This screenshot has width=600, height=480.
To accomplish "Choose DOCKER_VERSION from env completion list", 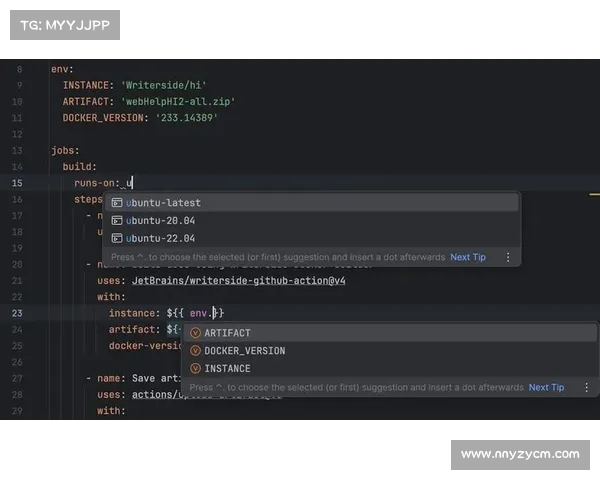I will click(x=245, y=351).
